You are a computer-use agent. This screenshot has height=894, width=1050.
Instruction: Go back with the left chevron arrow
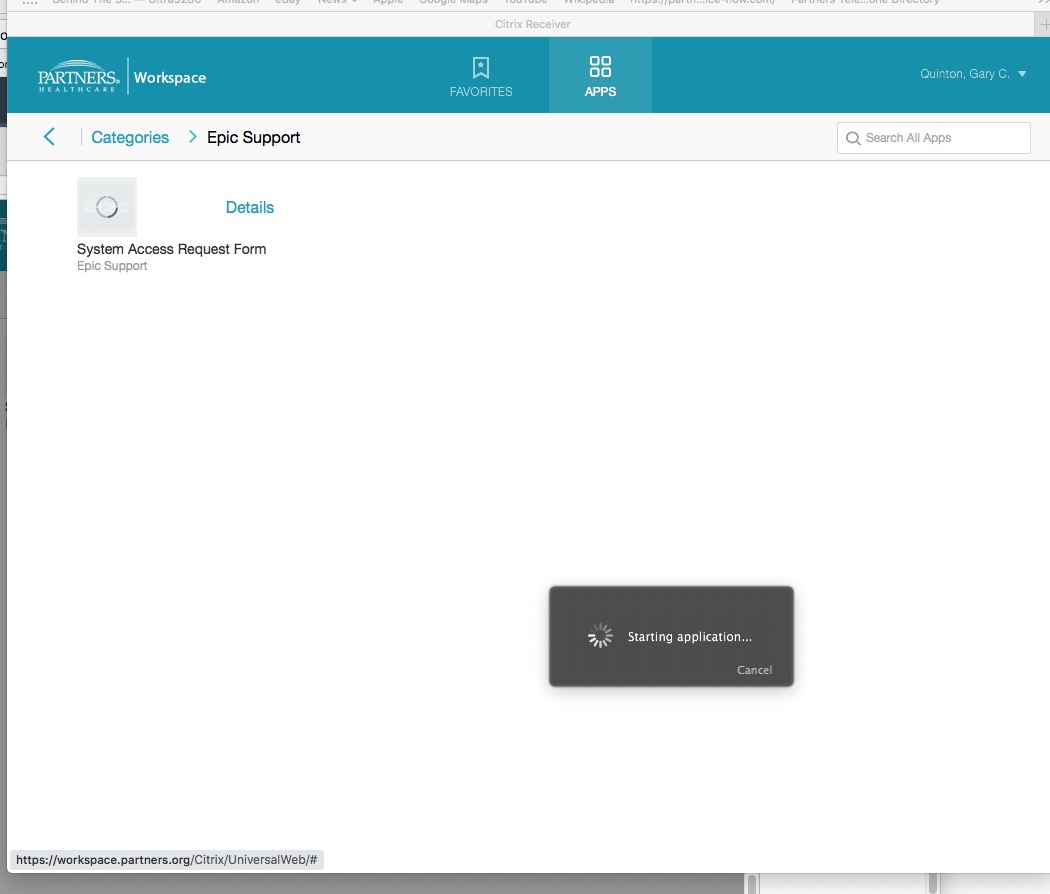[x=49, y=137]
